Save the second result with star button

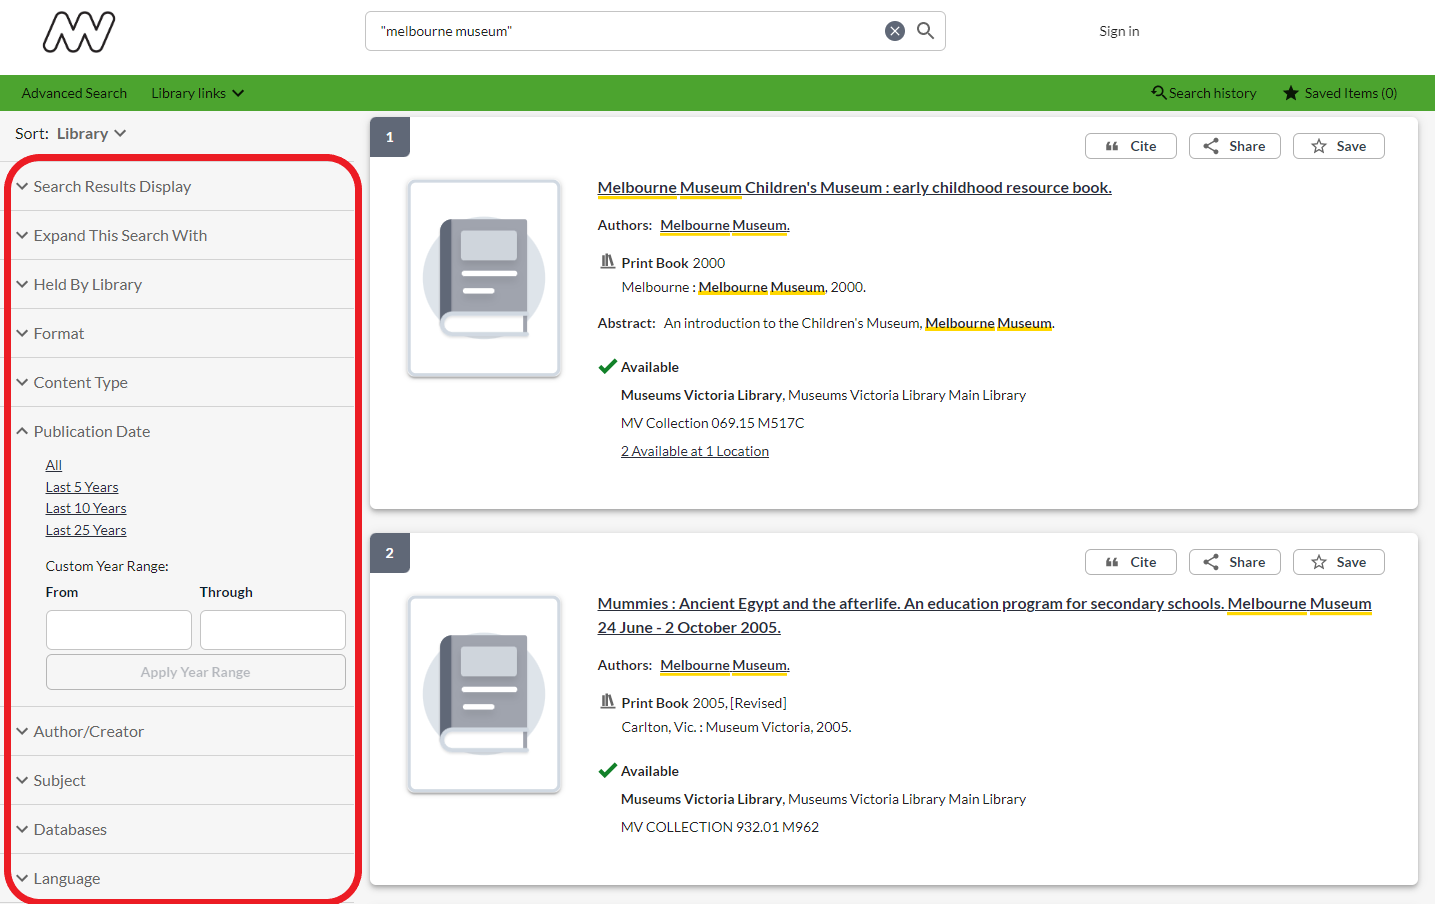[1338, 562]
